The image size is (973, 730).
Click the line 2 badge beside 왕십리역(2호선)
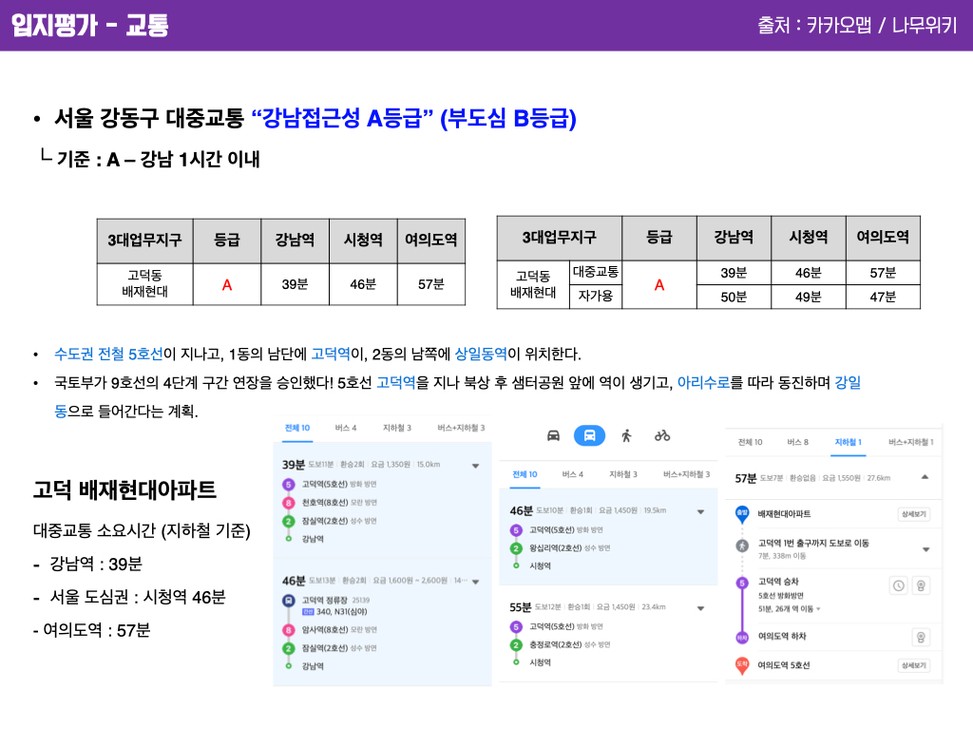click(x=516, y=548)
